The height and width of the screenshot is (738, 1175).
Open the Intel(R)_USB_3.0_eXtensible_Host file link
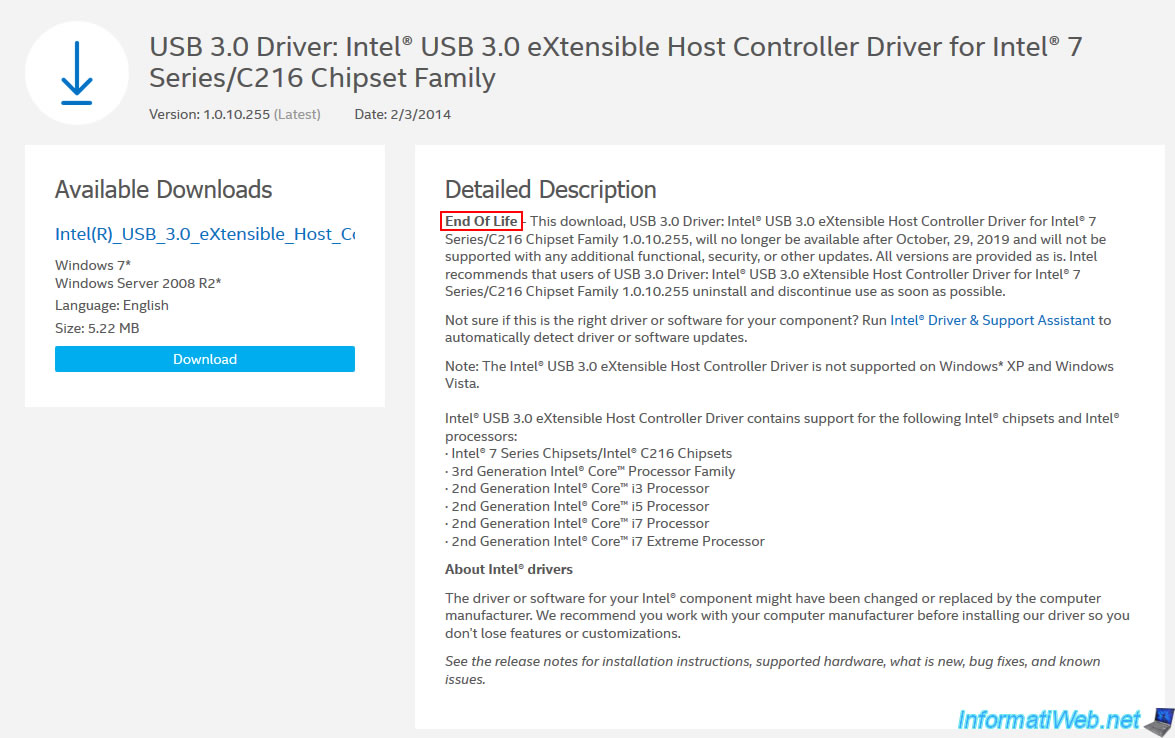205,234
